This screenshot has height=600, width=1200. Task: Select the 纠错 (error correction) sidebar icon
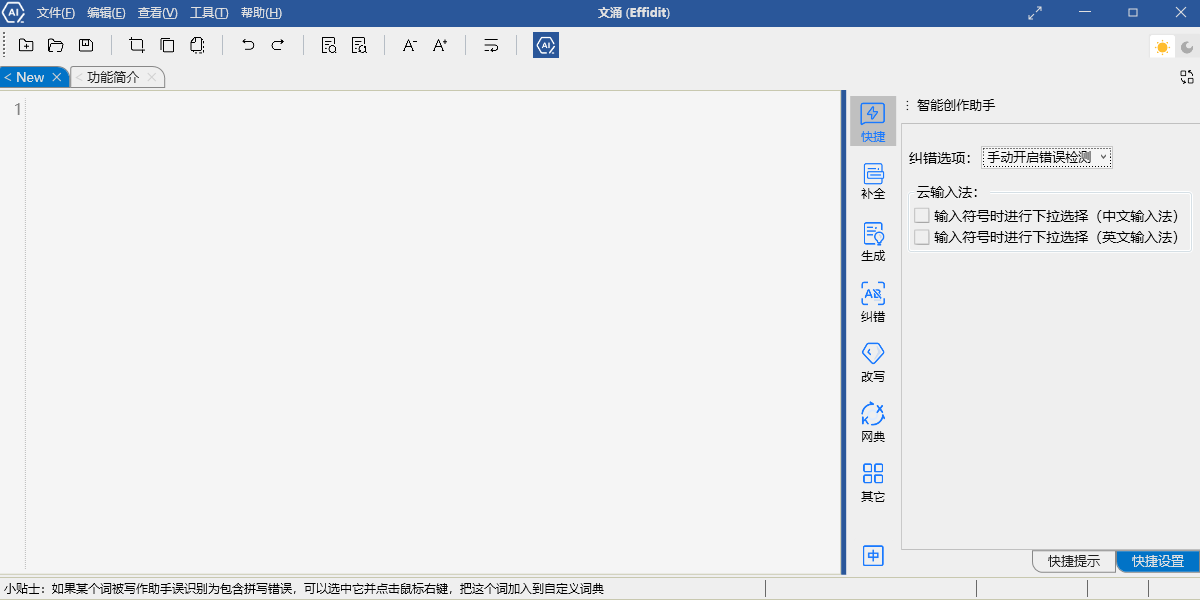pos(872,300)
